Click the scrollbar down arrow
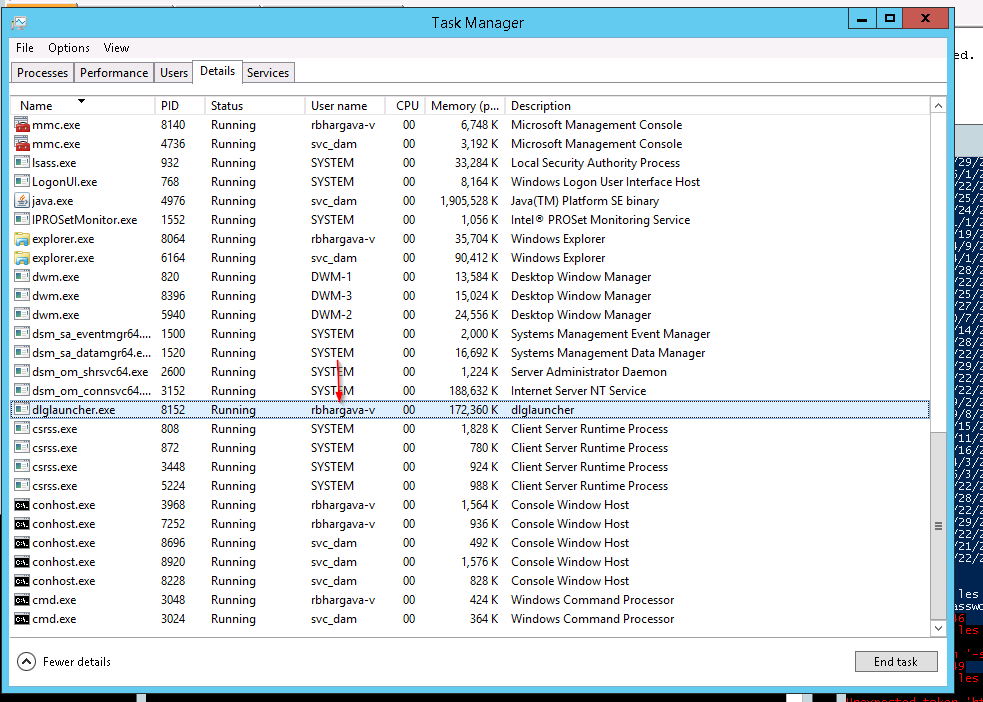 (938, 628)
